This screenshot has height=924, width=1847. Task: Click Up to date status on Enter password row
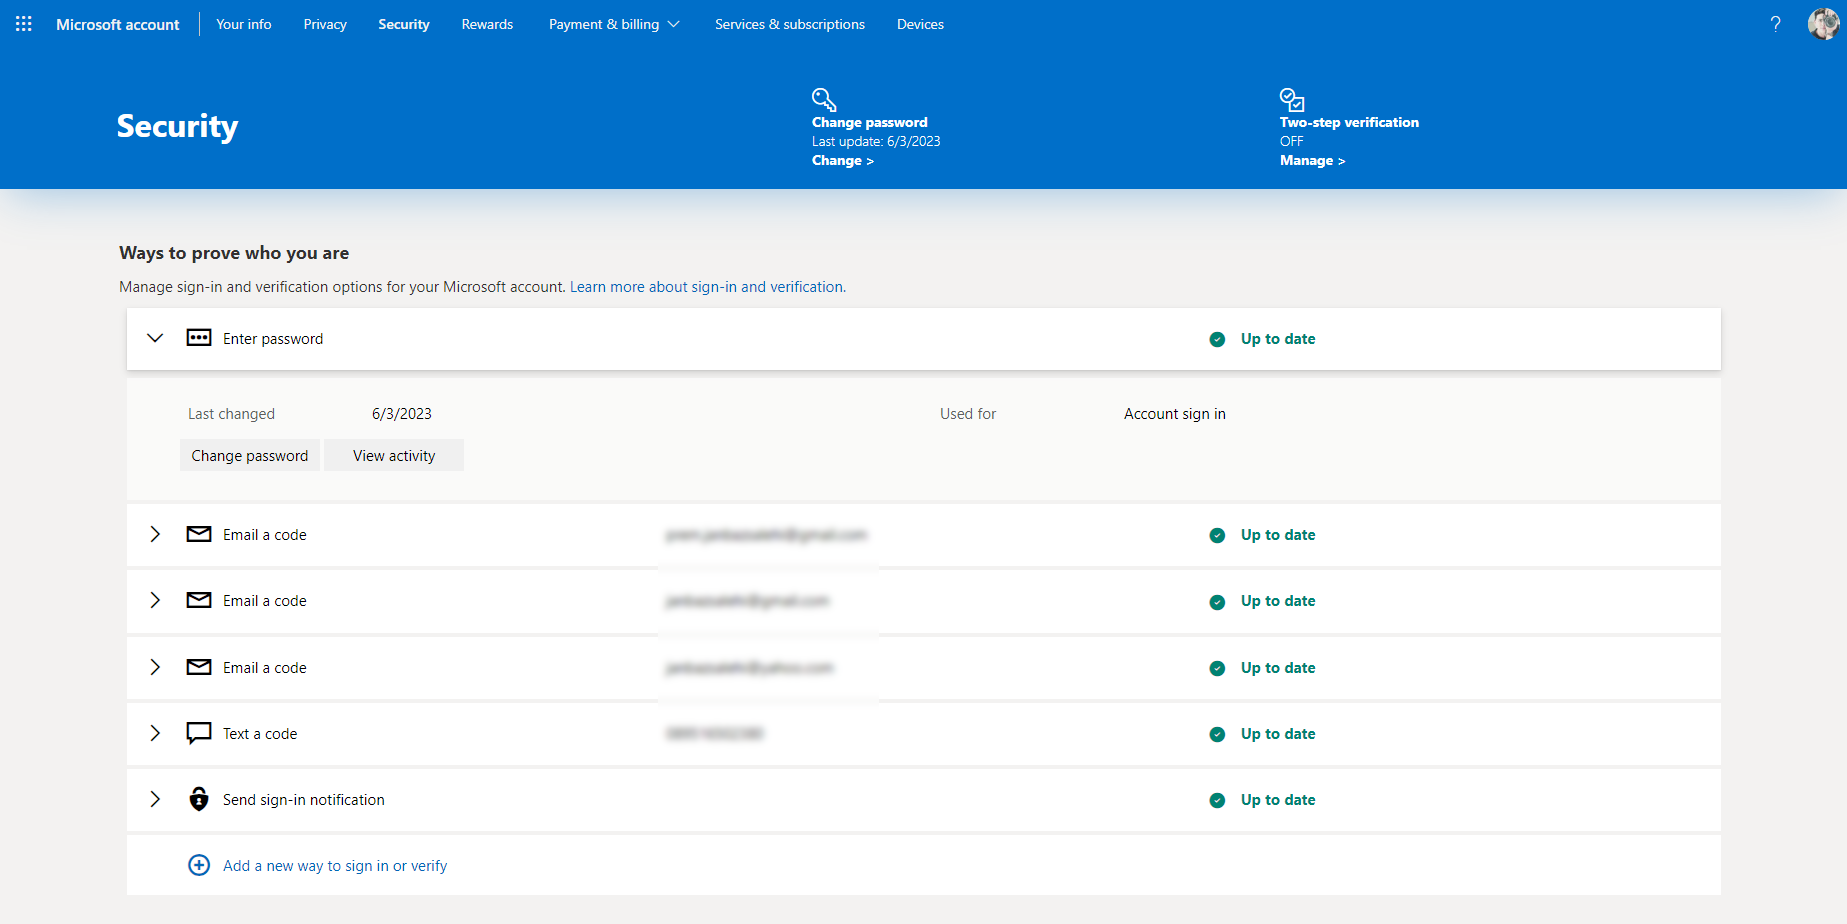[x=1278, y=339]
